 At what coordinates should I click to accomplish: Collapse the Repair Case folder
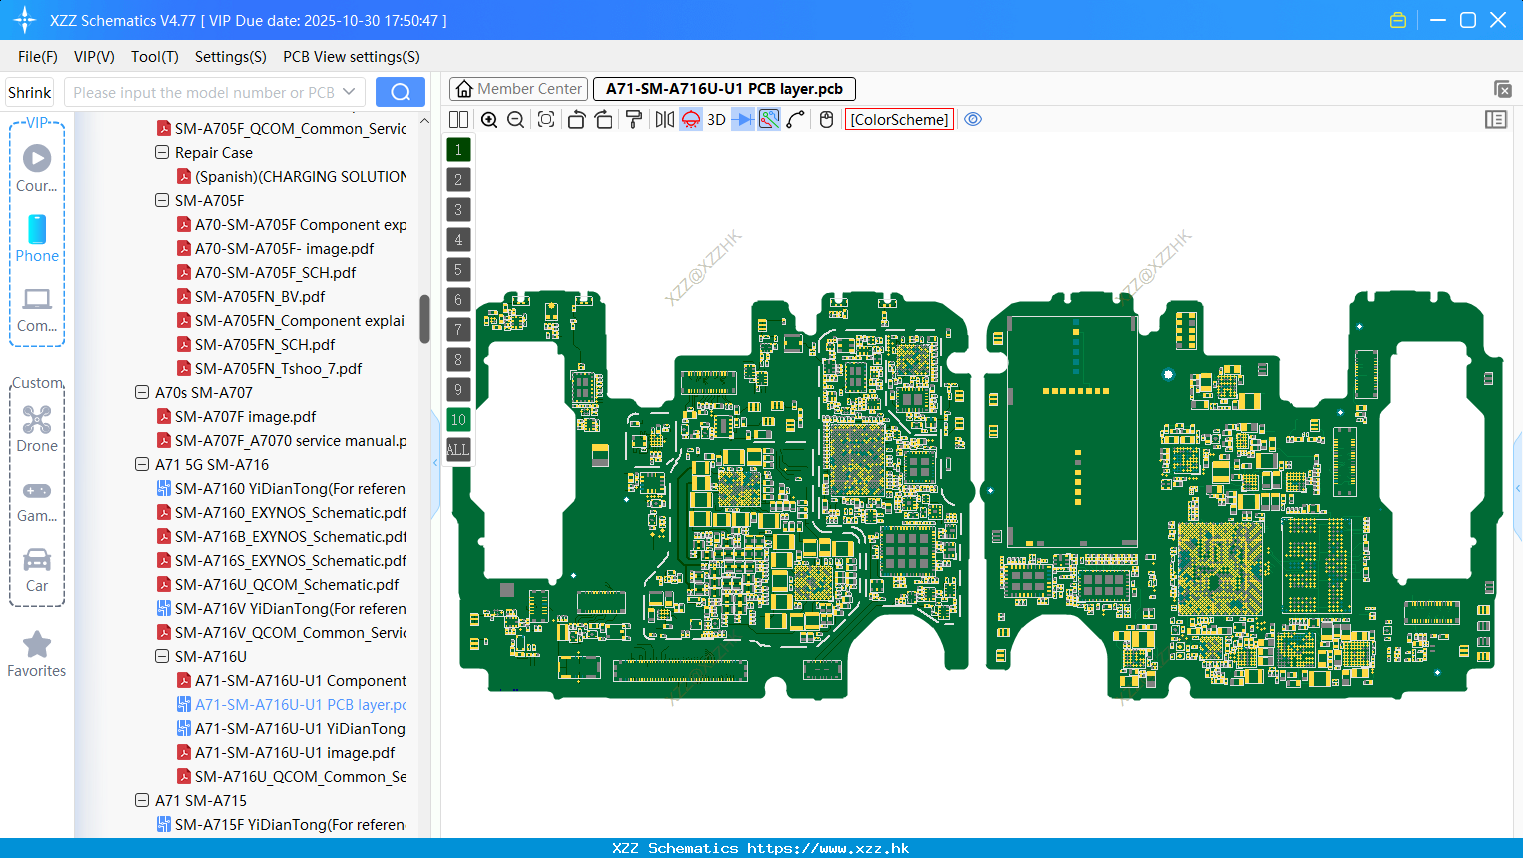click(x=162, y=153)
